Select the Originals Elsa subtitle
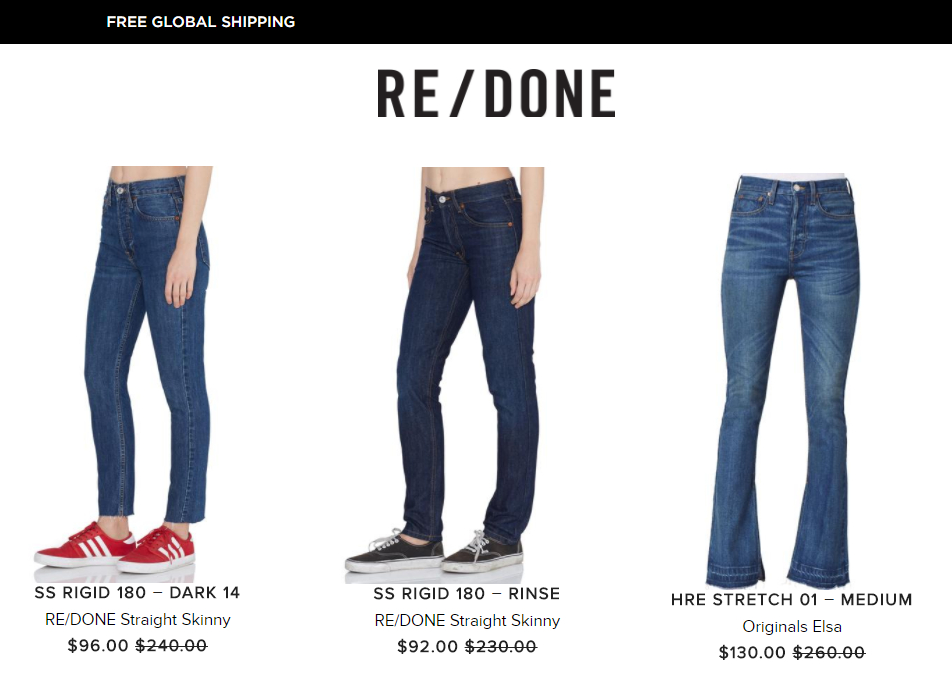Screen dimensions: 952x677 [792, 627]
